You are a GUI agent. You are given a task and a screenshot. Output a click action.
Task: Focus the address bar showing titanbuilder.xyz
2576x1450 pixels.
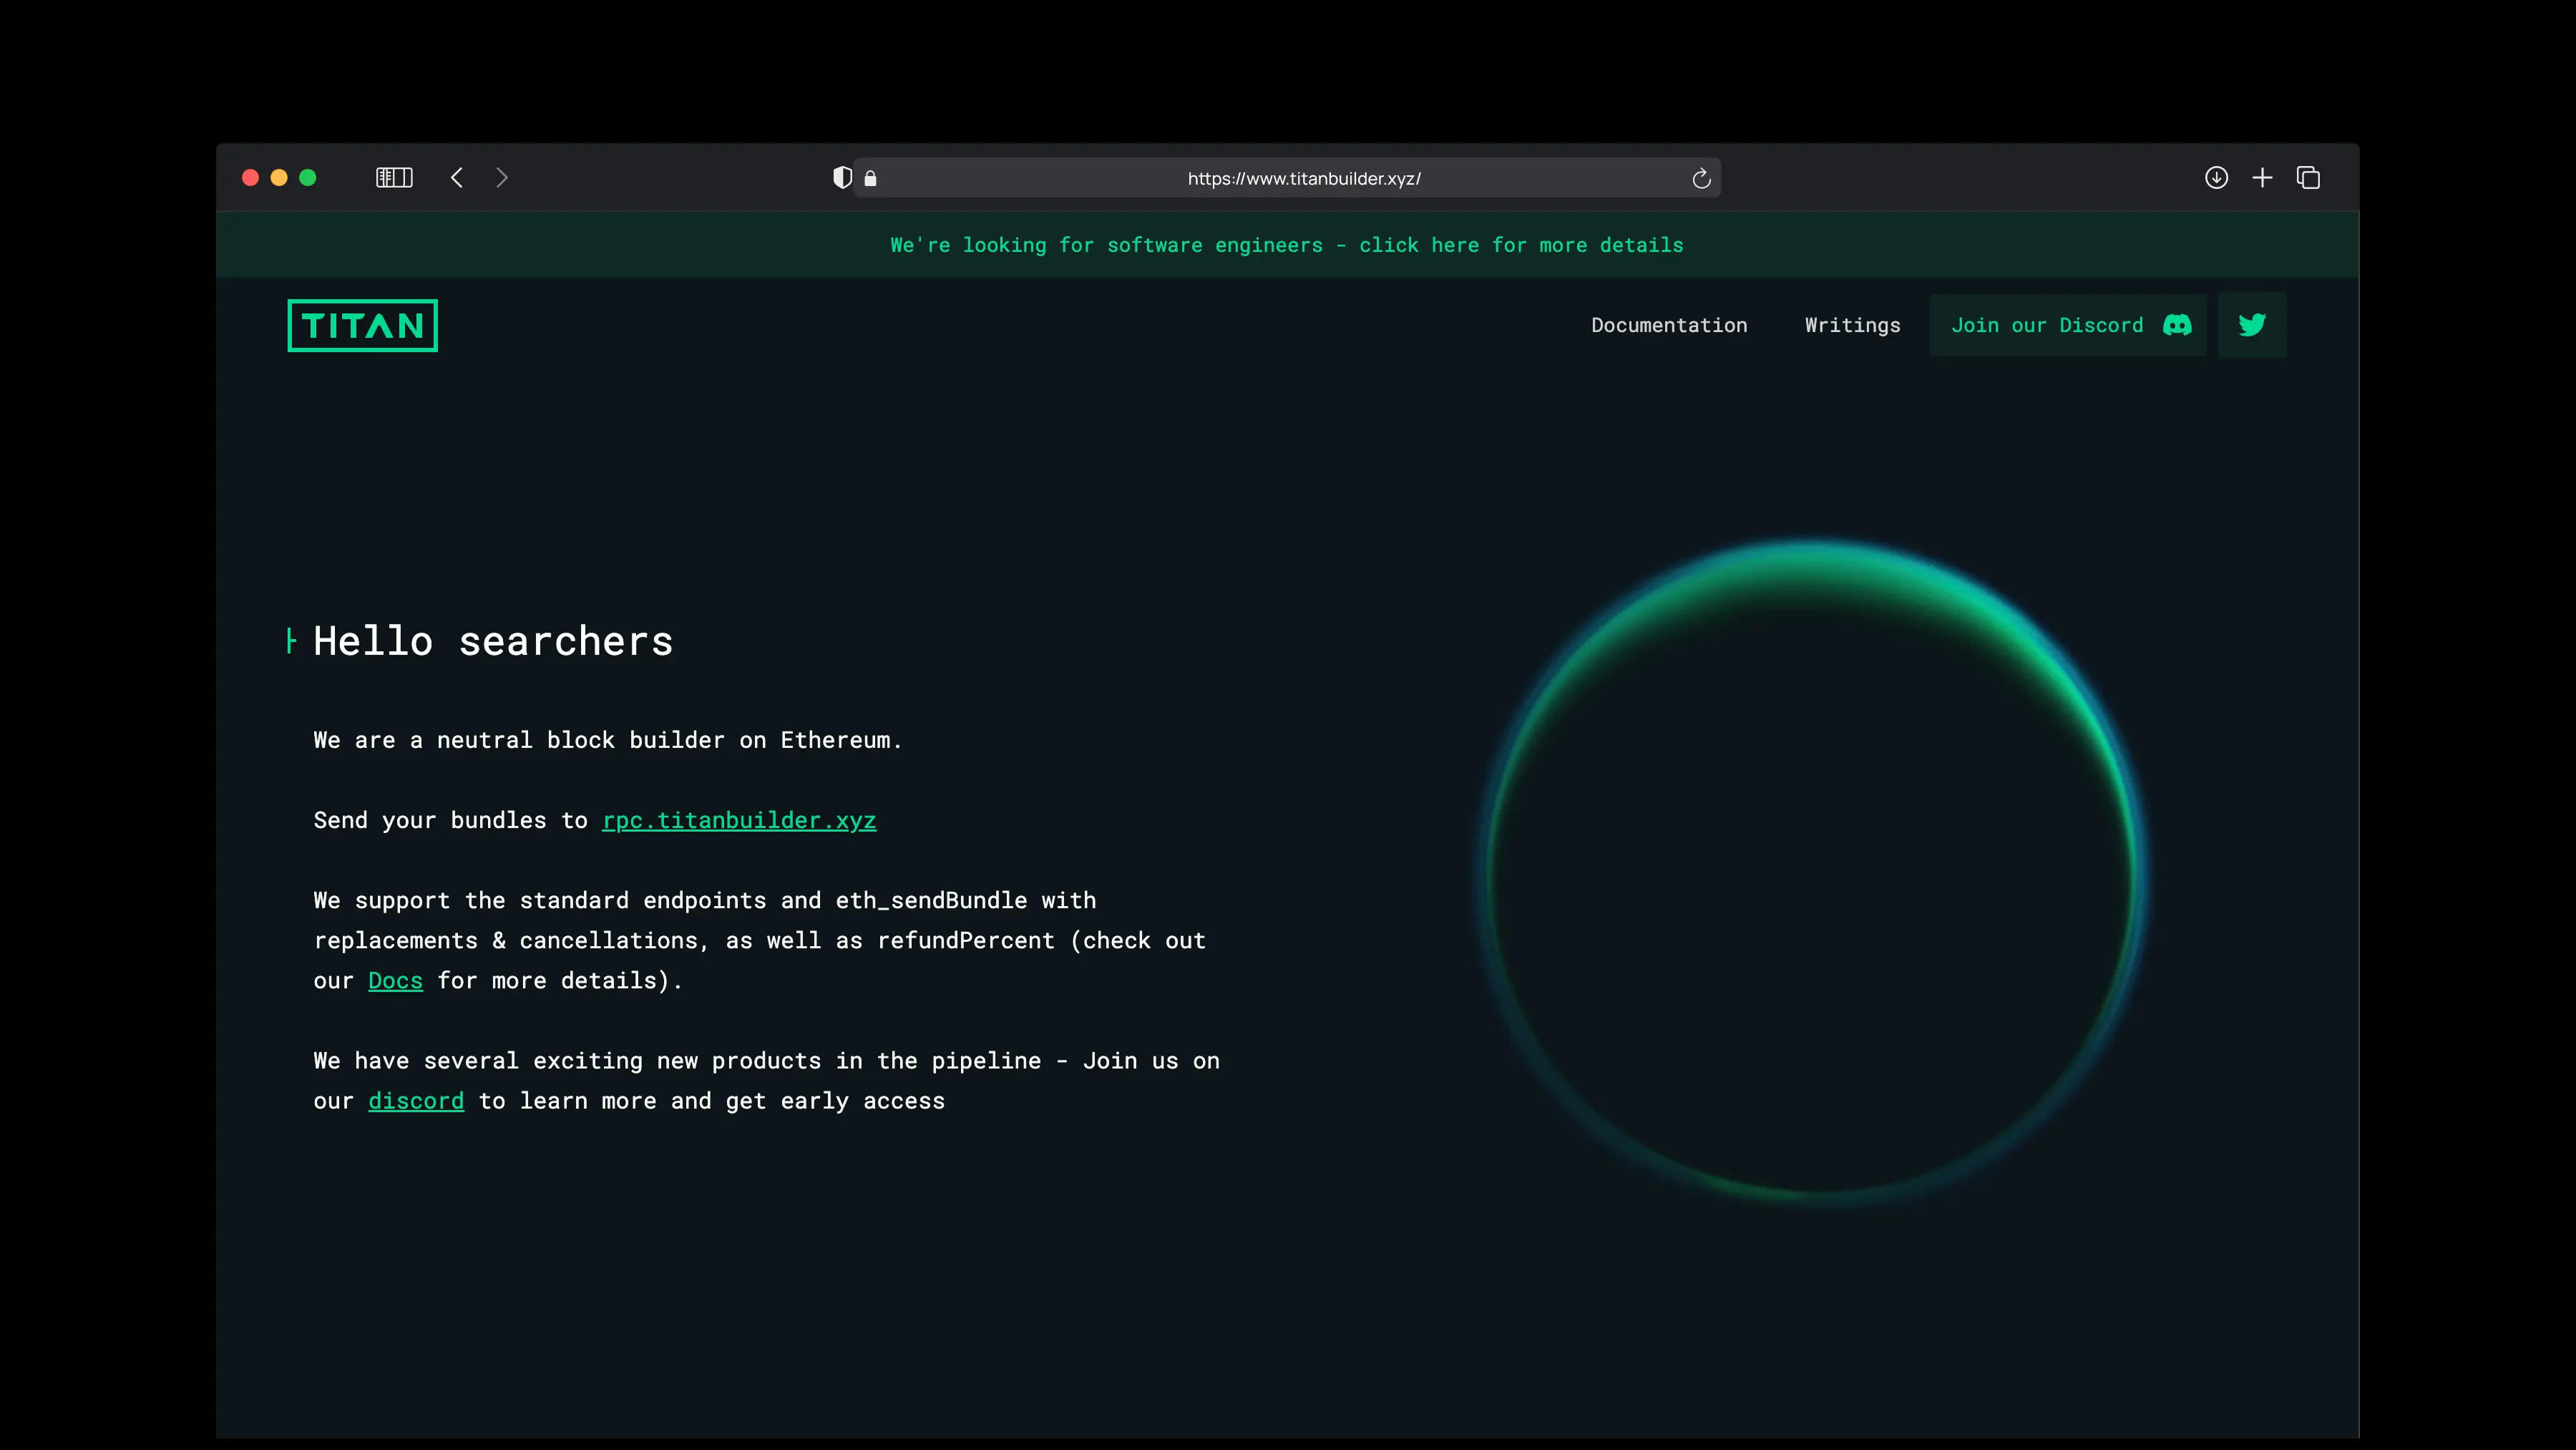tap(1287, 178)
